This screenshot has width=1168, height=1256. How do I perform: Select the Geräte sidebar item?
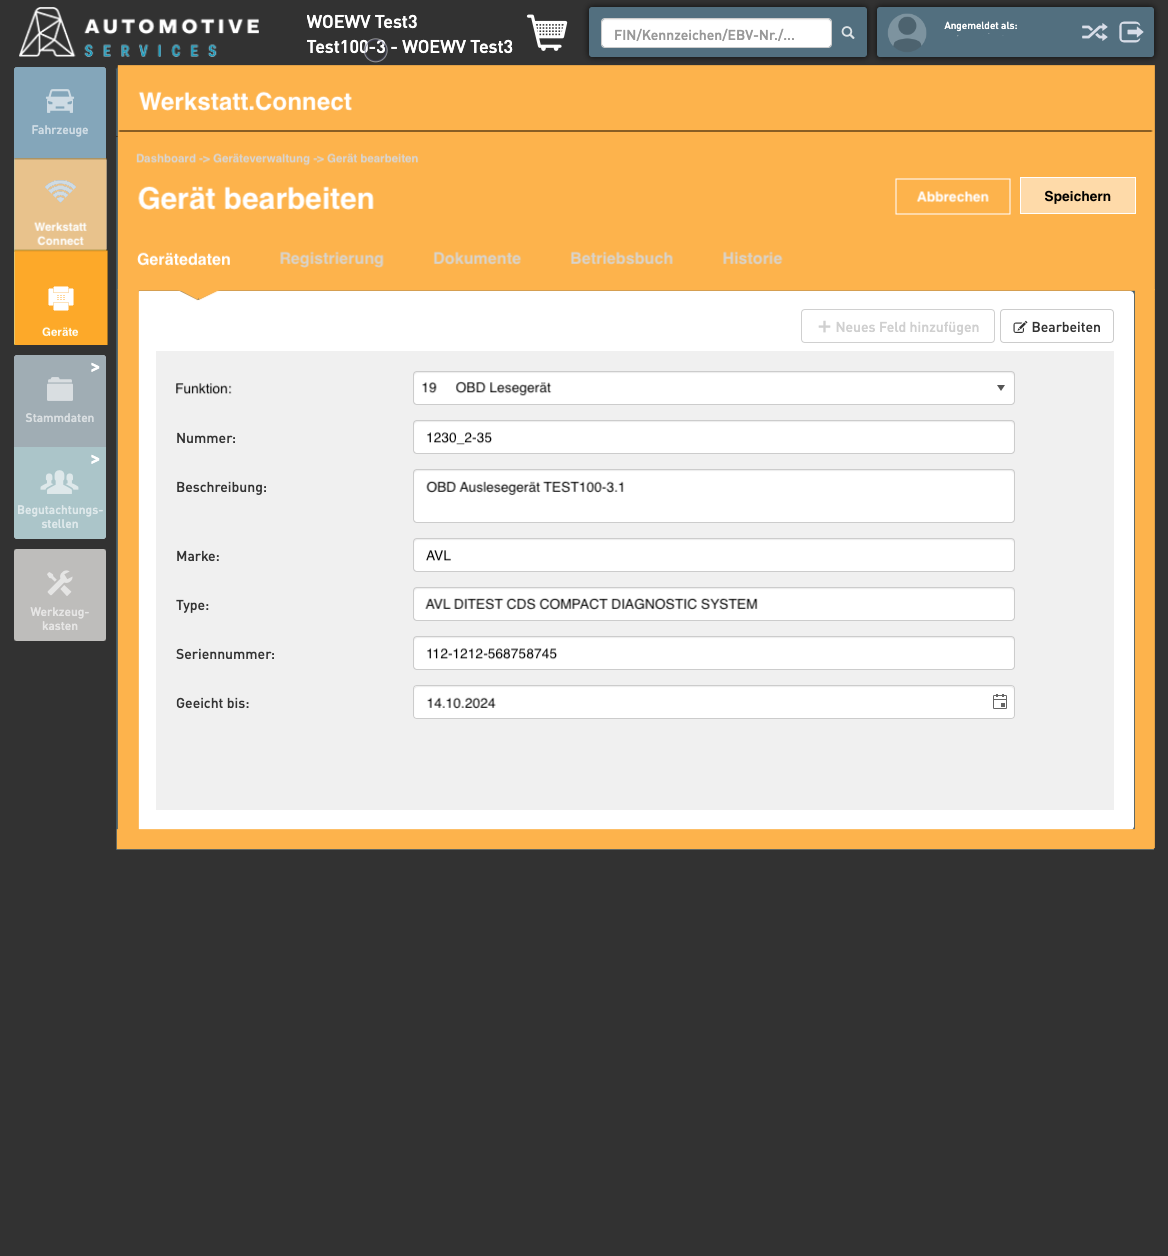[x=60, y=298]
